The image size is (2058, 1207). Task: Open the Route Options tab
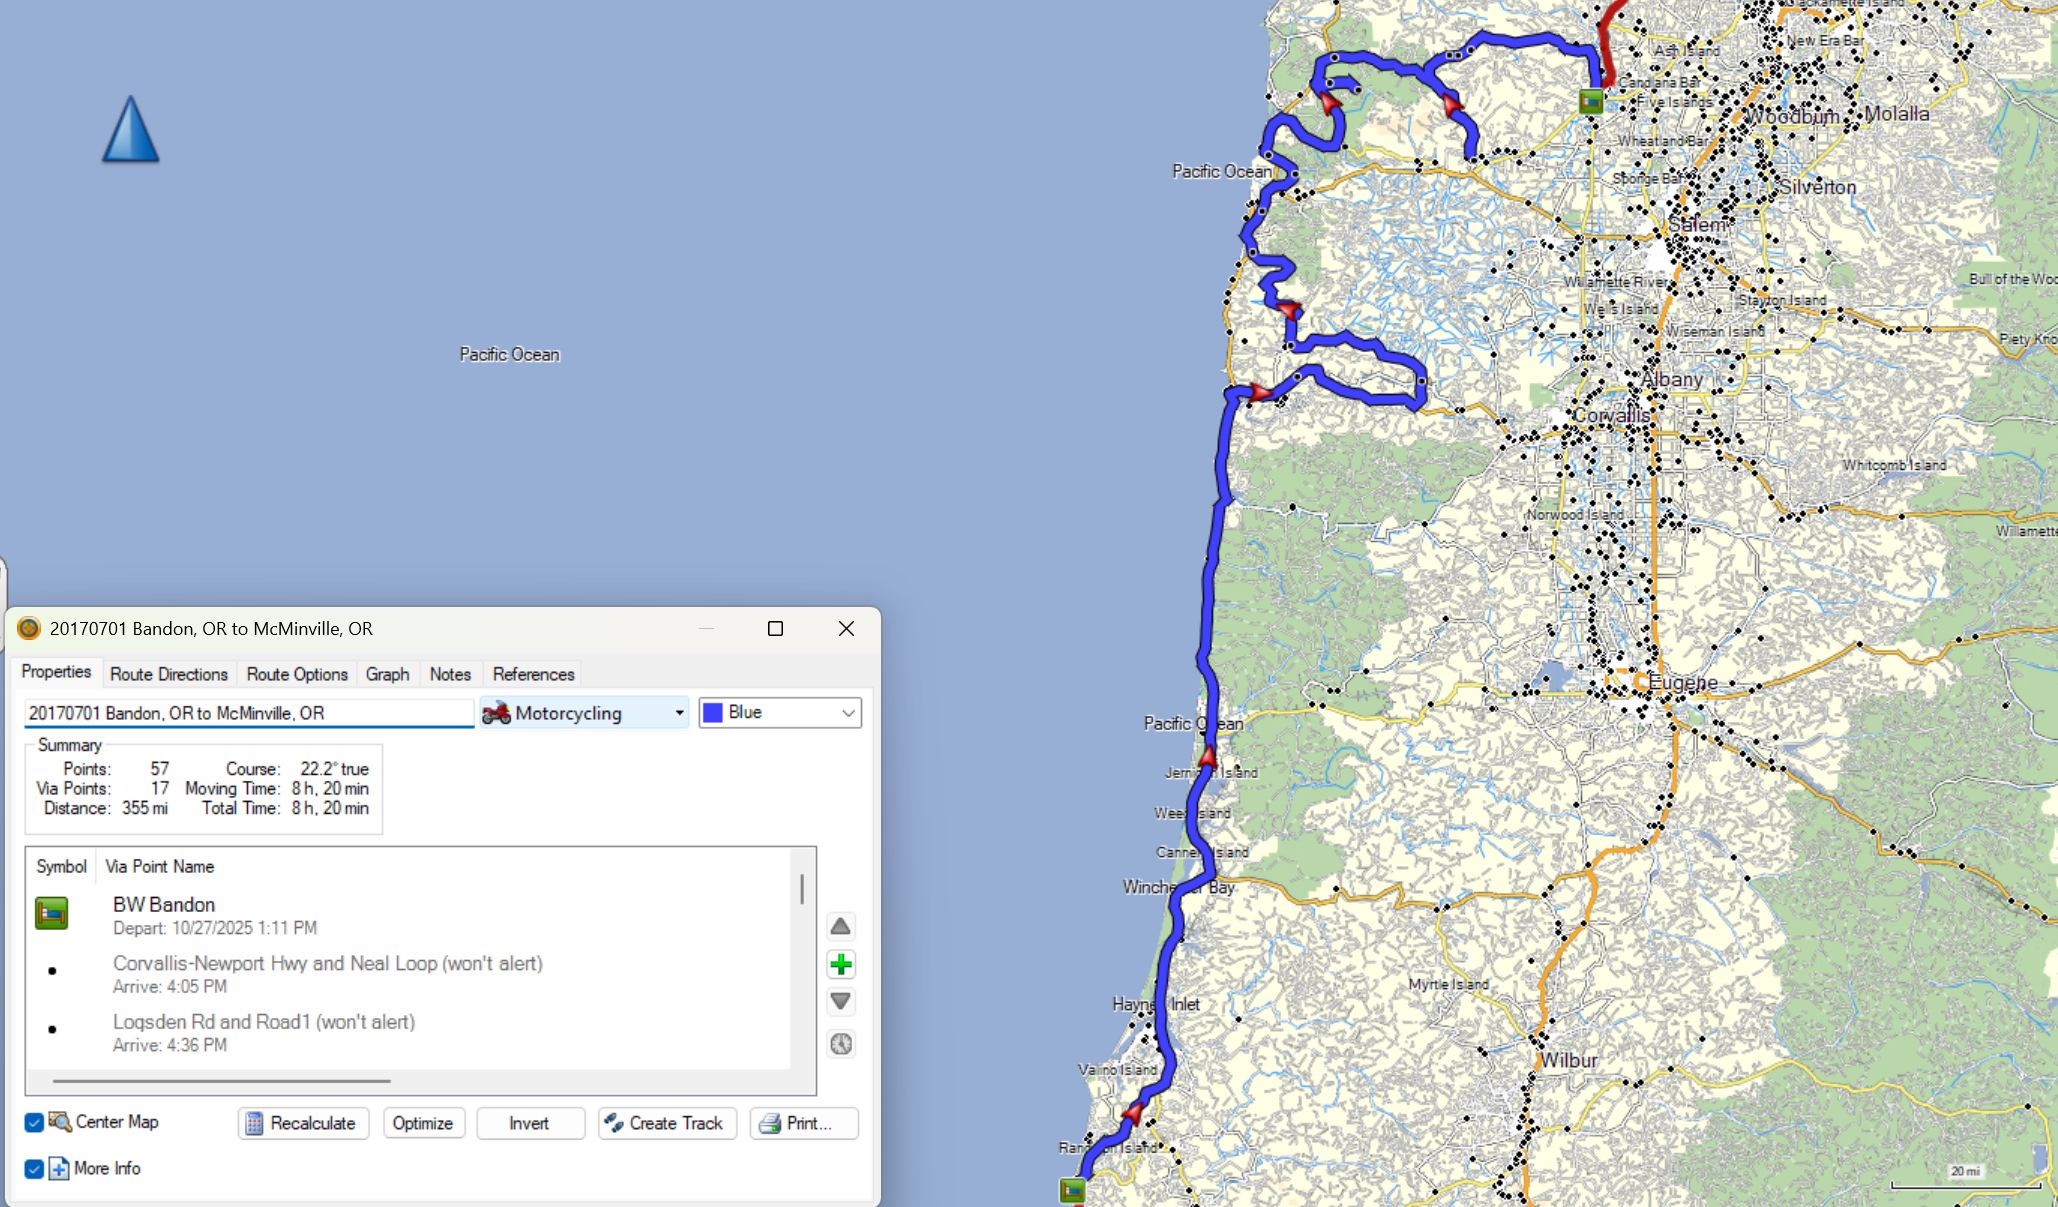297,674
